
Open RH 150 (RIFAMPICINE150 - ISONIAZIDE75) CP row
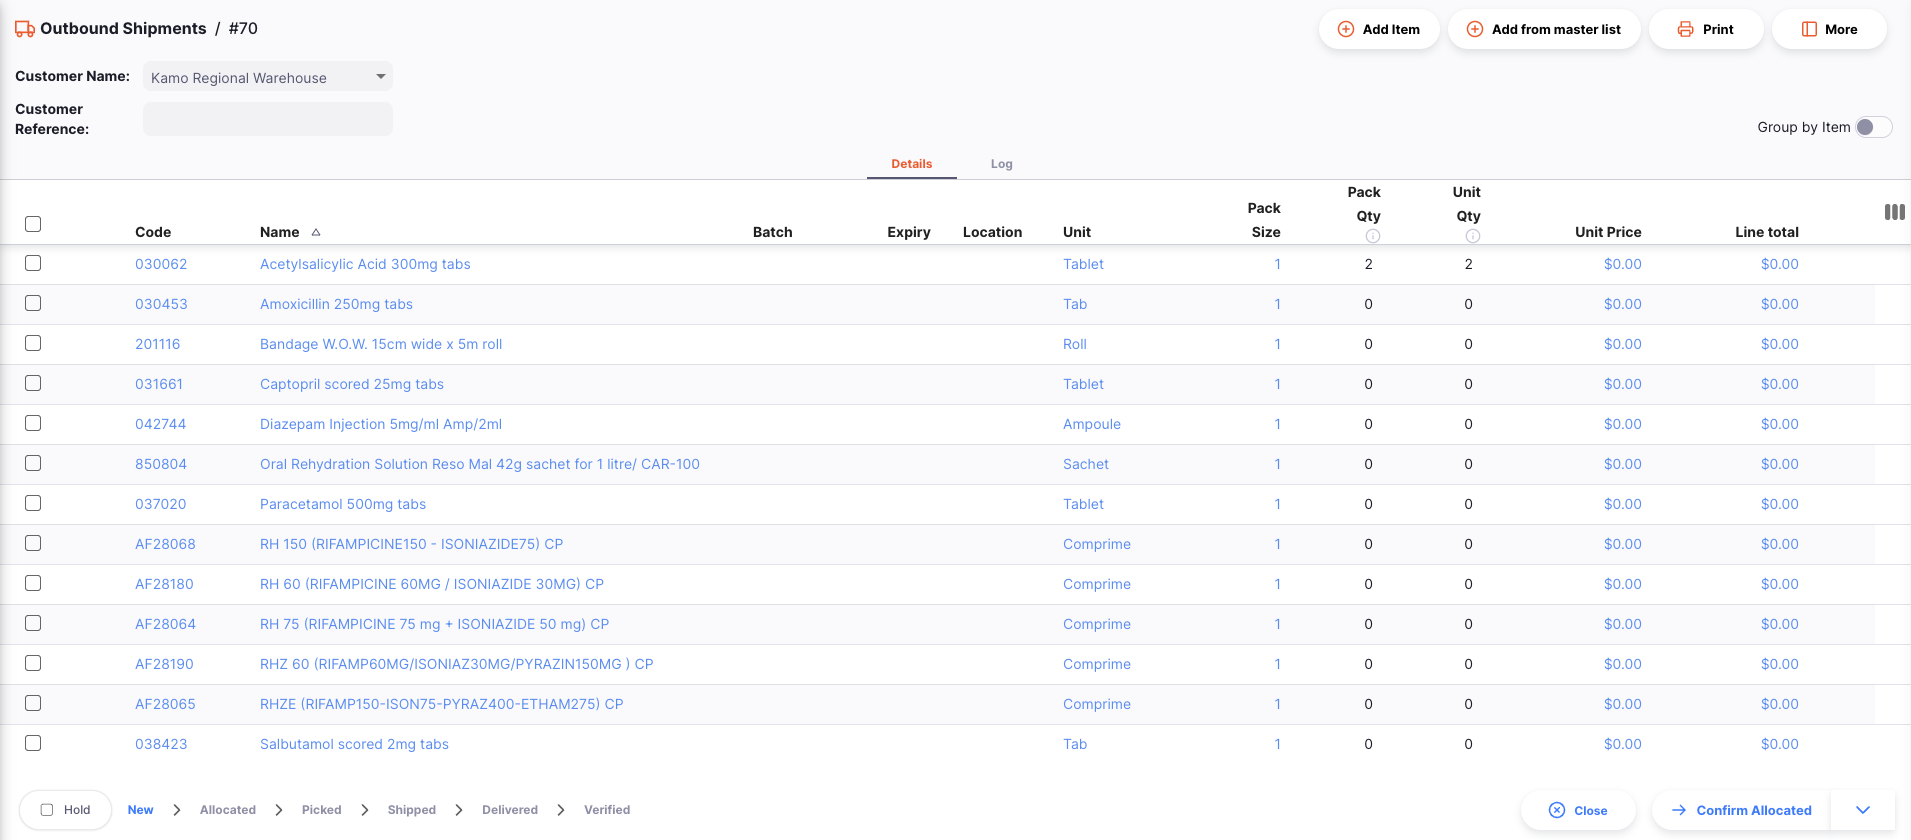(411, 544)
